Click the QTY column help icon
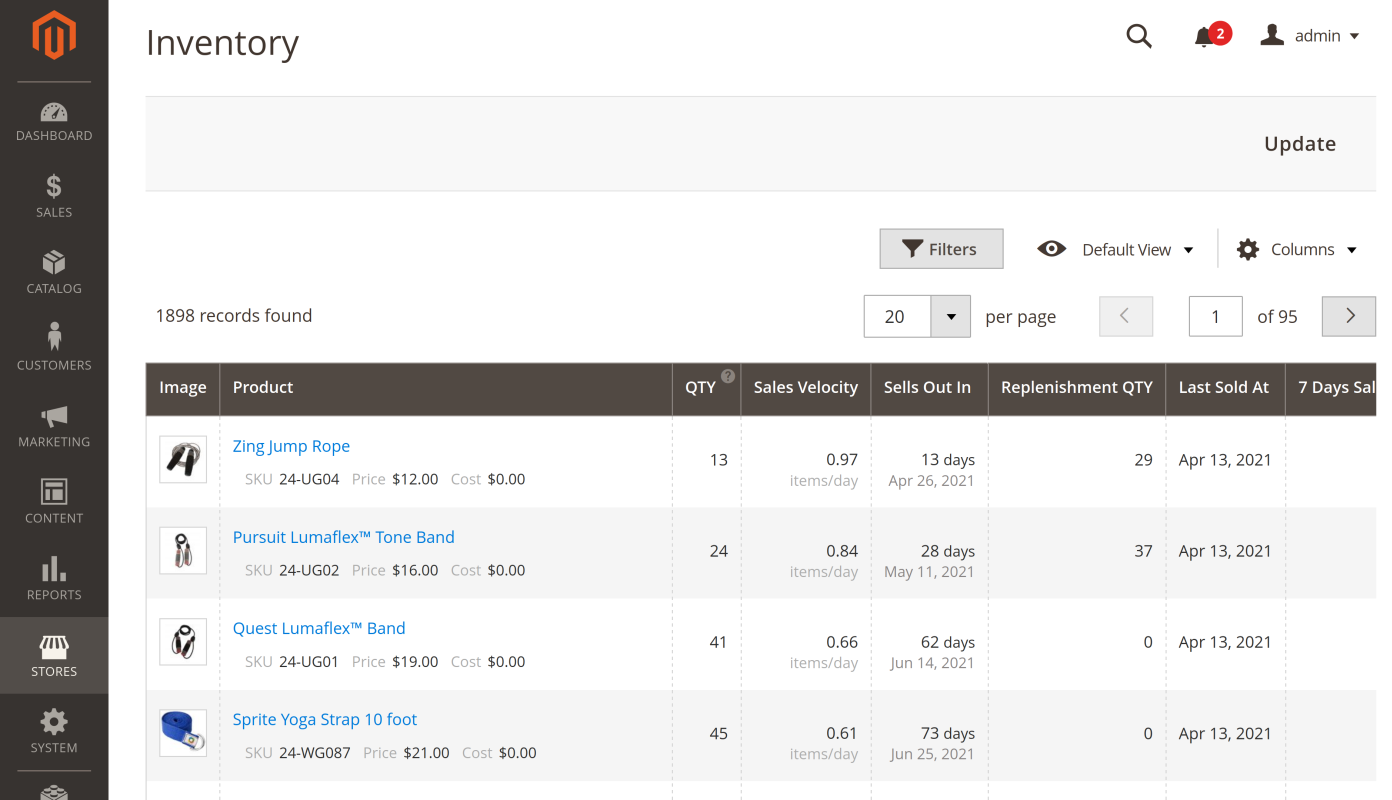 click(x=728, y=376)
